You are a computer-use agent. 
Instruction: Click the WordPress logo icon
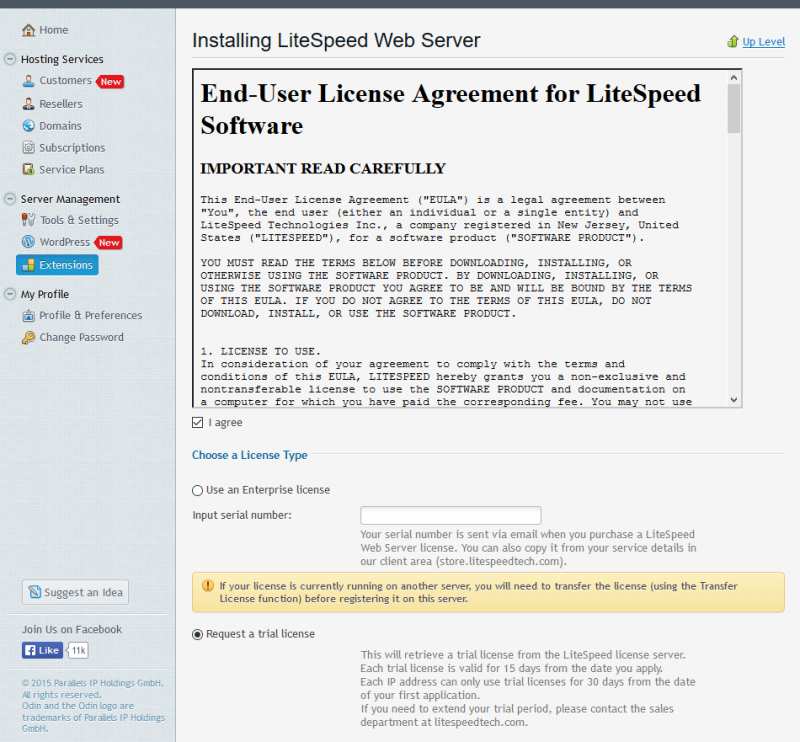pyautogui.click(x=29, y=241)
